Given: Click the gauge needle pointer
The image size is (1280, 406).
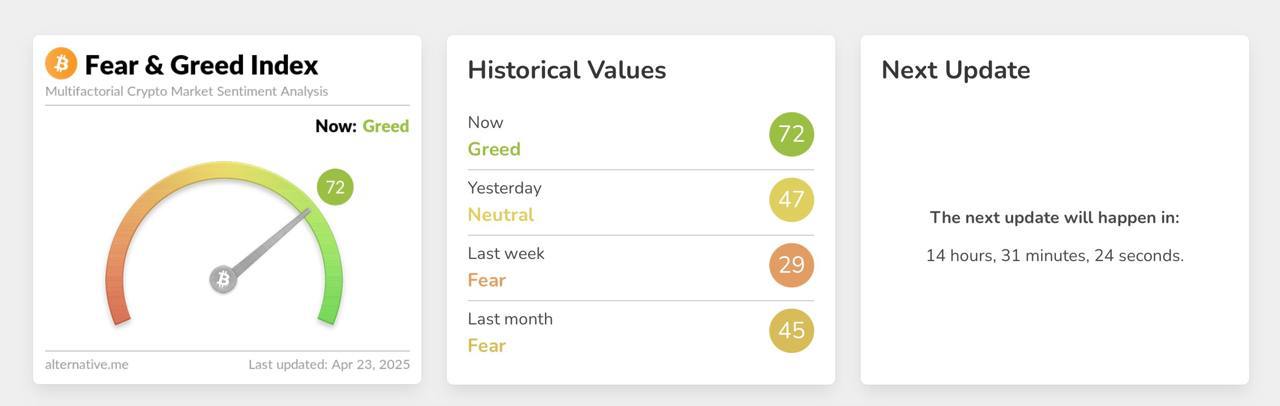Looking at the screenshot, I should tap(270, 243).
